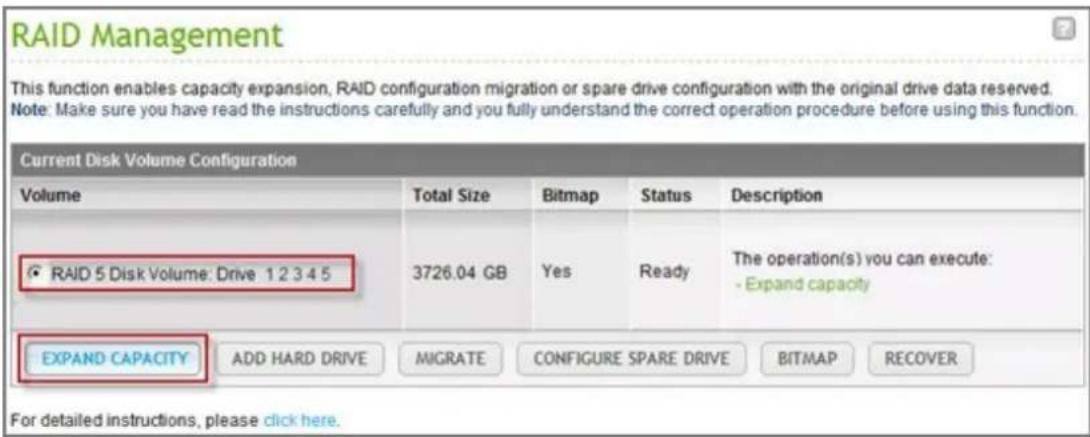
Task: Click the 'Expand capacity' green operation text
Action: [x=804, y=285]
